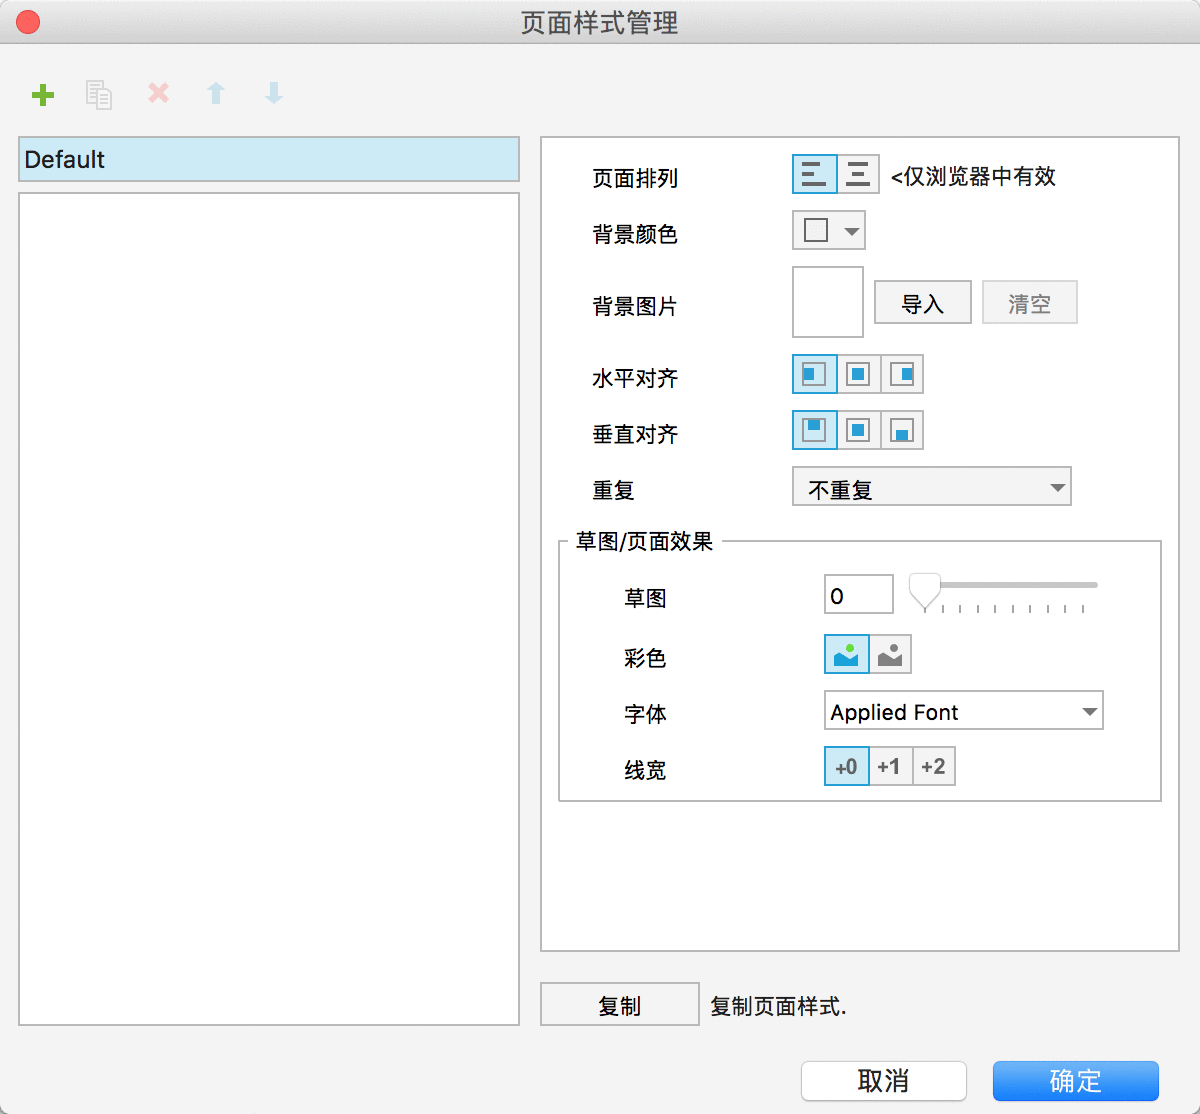This screenshot has width=1200, height=1114.
Task: Click the red delete style icon
Action: pyautogui.click(x=158, y=93)
